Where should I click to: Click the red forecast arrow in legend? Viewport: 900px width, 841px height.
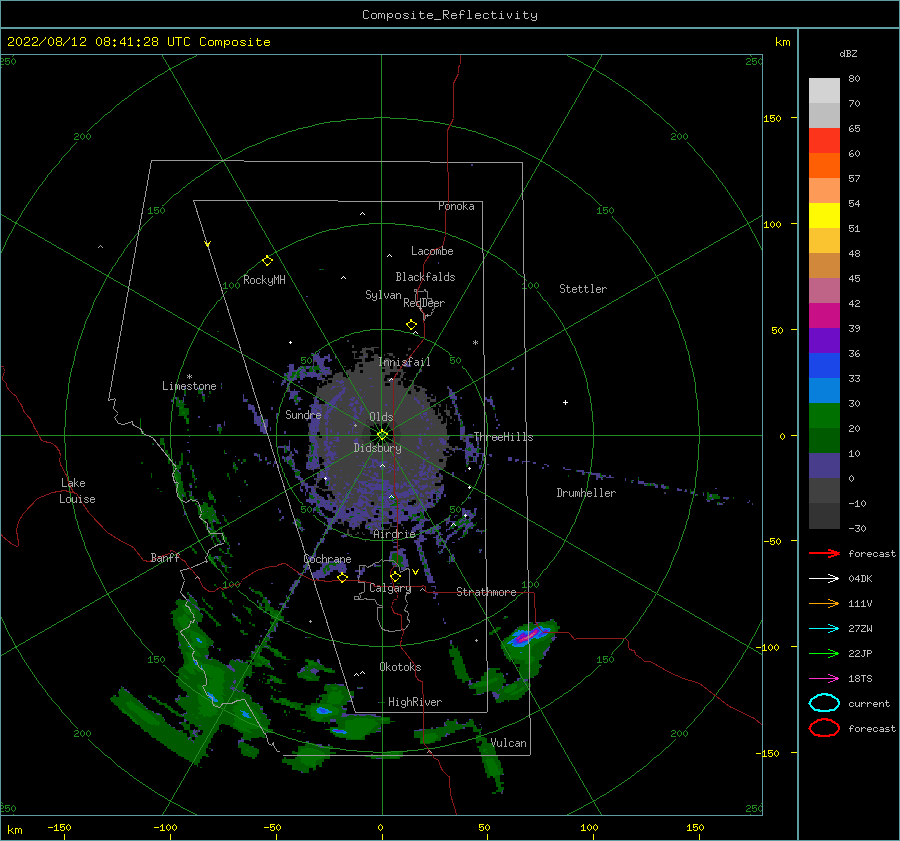click(x=824, y=553)
